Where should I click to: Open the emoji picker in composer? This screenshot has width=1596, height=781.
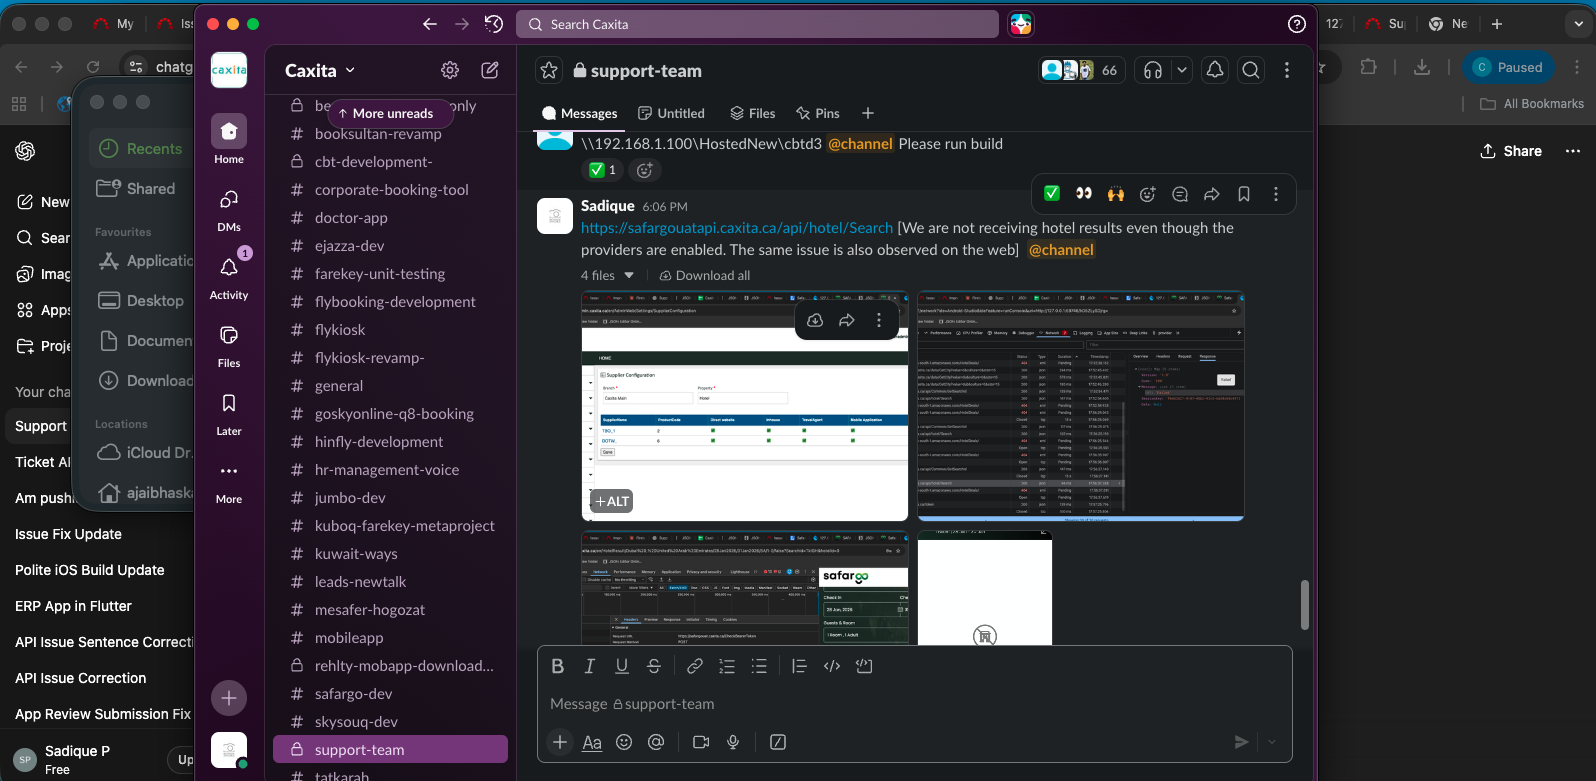coord(624,742)
